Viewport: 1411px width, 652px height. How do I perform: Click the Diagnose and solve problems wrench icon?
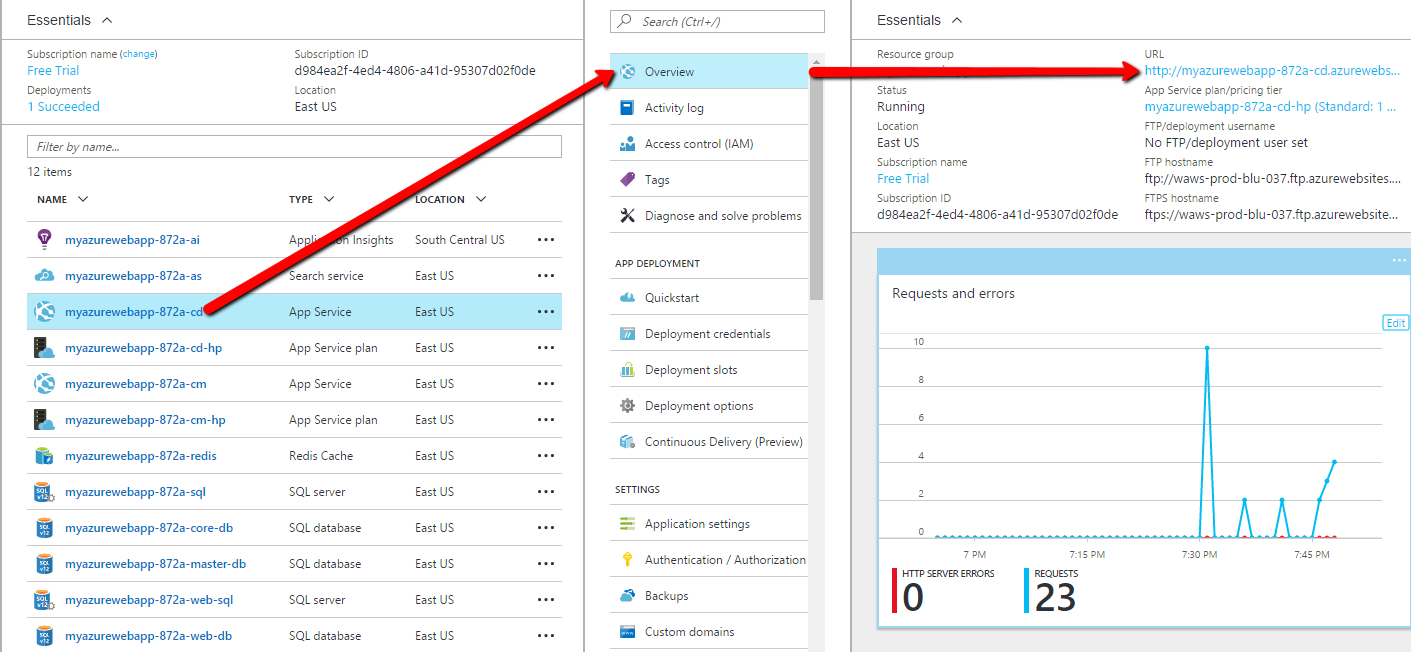[x=628, y=216]
